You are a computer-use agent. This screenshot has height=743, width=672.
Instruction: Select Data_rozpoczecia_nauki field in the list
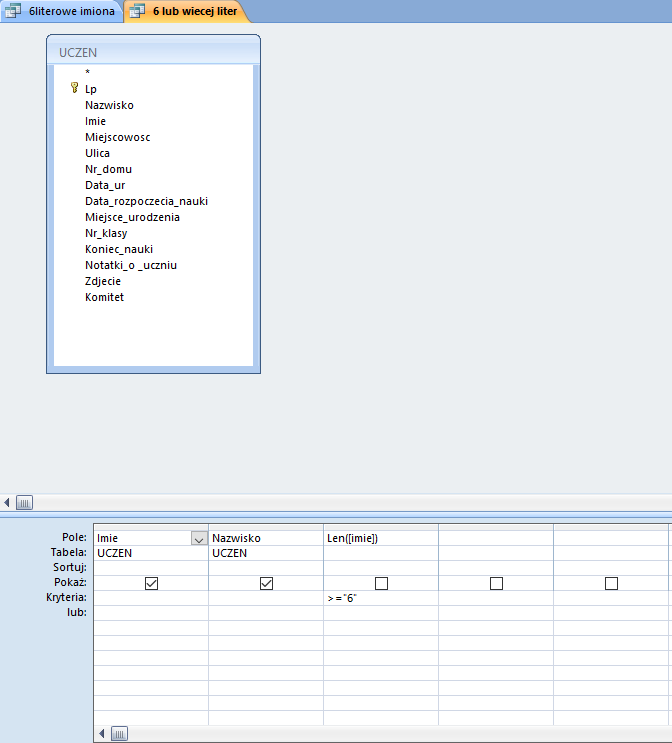tap(146, 201)
